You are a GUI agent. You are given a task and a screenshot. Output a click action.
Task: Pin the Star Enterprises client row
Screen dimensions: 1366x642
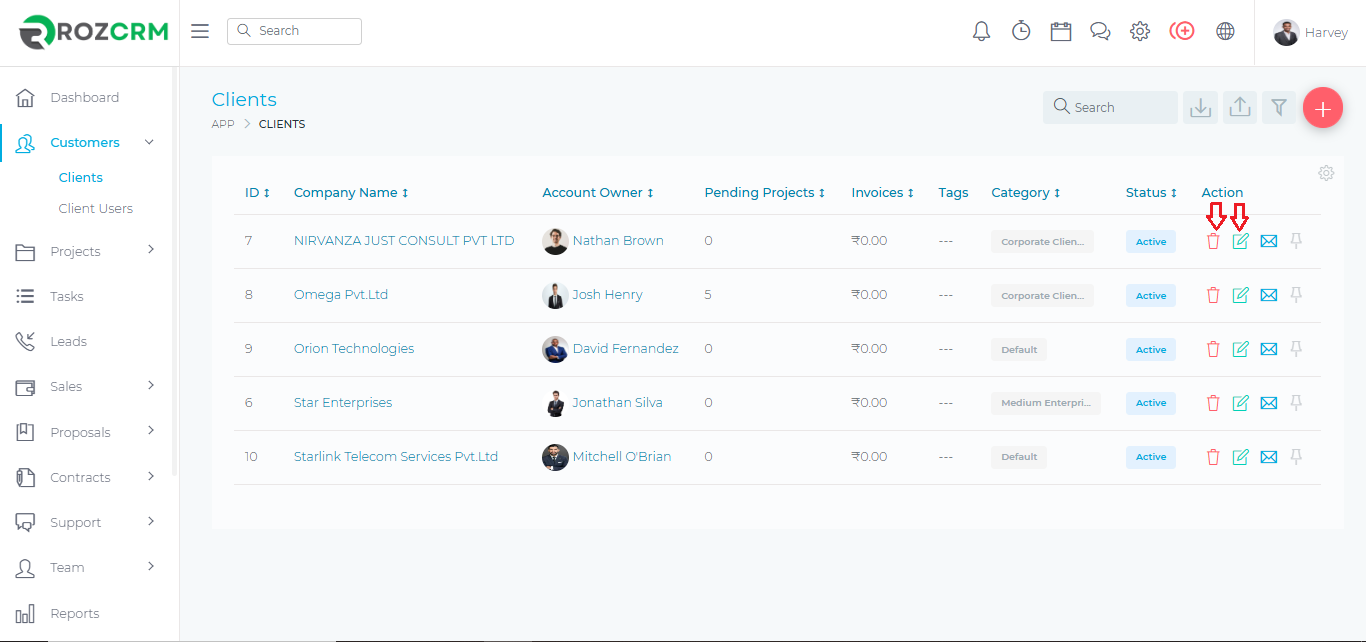[1296, 403]
